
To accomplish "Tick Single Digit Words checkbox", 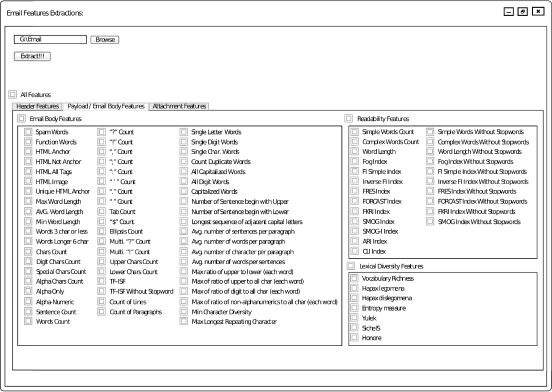I will pyautogui.click(x=183, y=142).
